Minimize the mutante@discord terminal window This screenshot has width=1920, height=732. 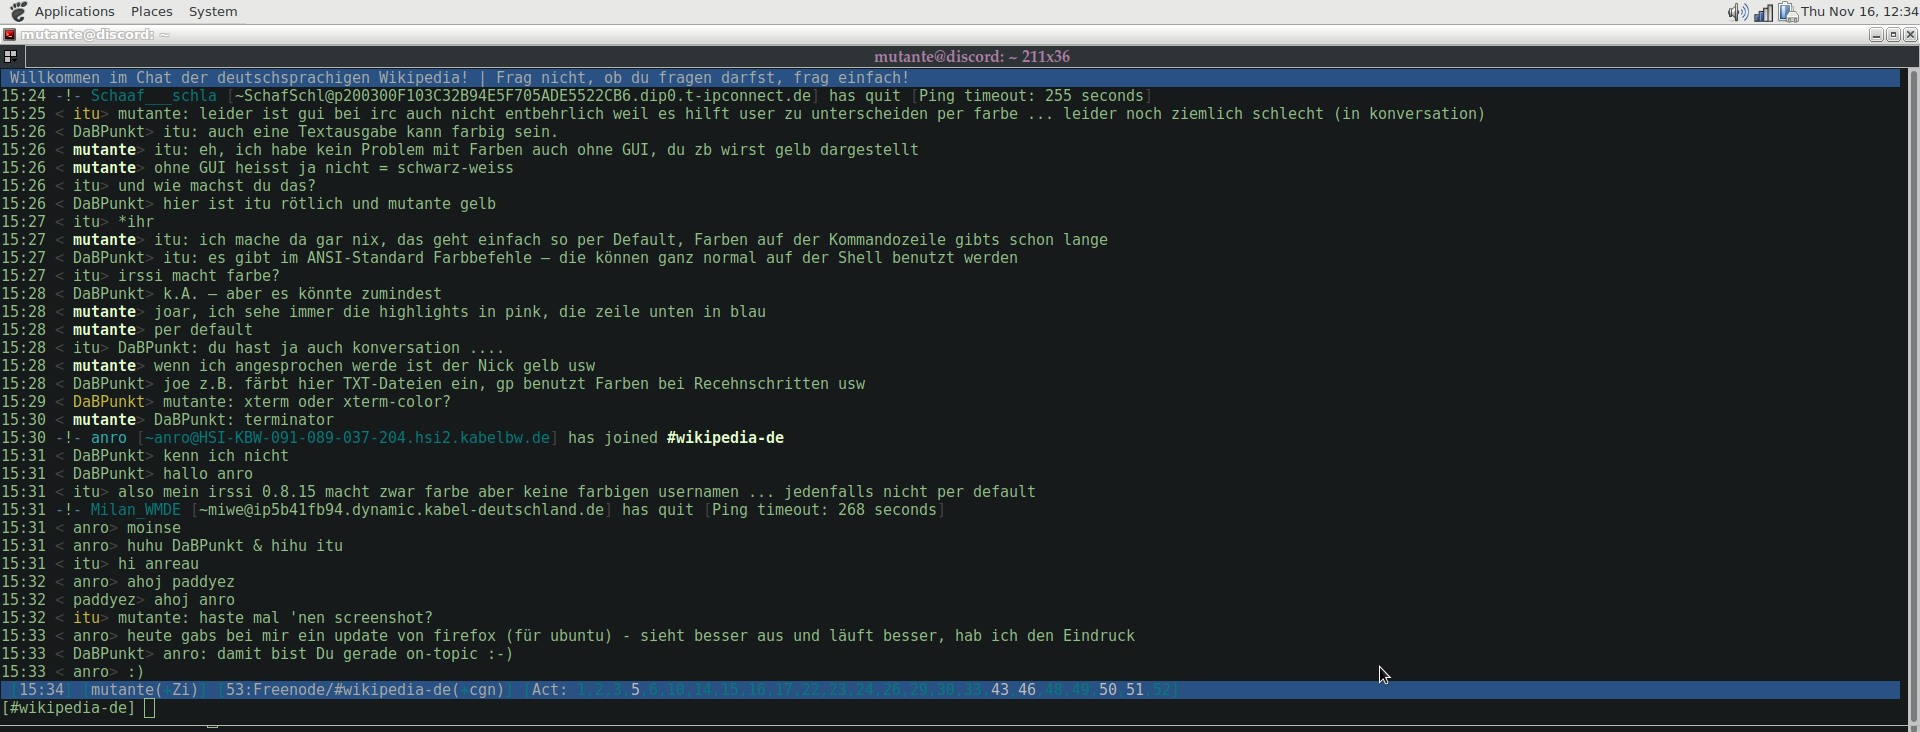[1876, 34]
